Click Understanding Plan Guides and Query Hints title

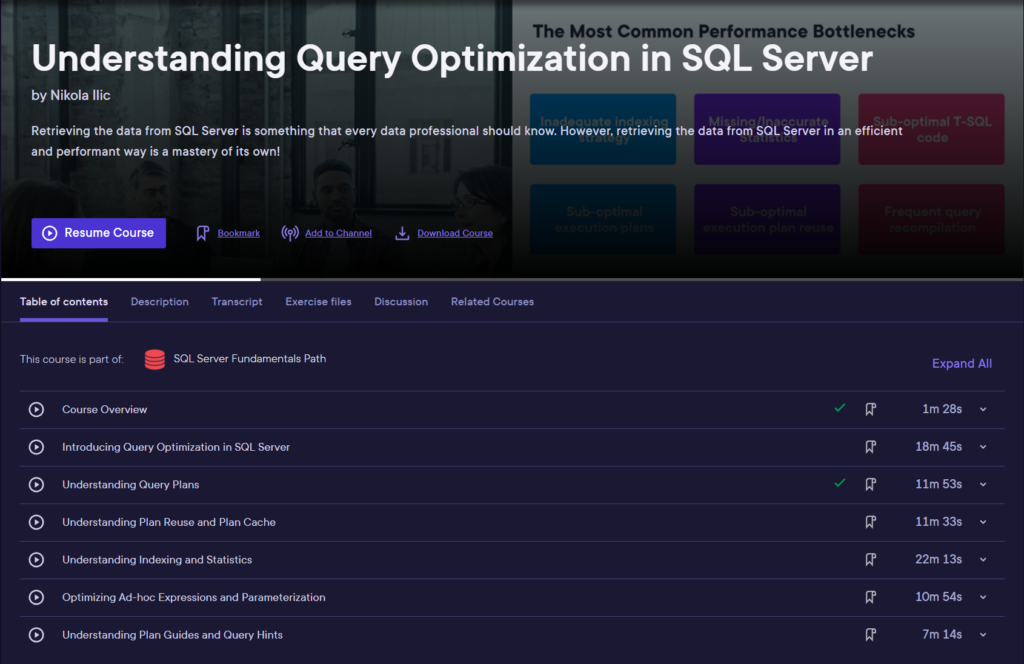[172, 635]
